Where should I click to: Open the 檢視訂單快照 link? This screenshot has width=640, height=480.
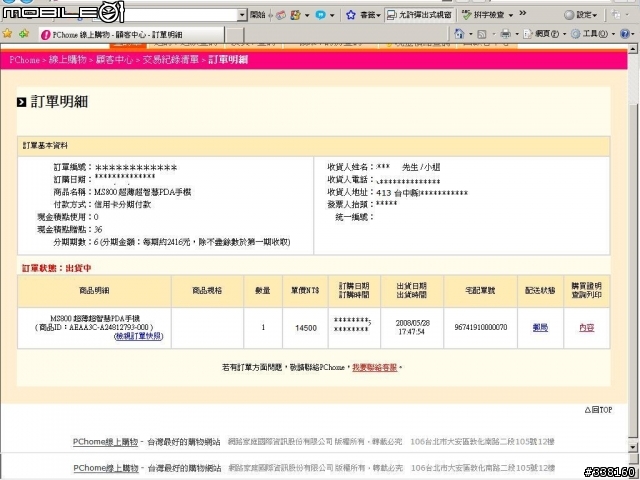[139, 336]
